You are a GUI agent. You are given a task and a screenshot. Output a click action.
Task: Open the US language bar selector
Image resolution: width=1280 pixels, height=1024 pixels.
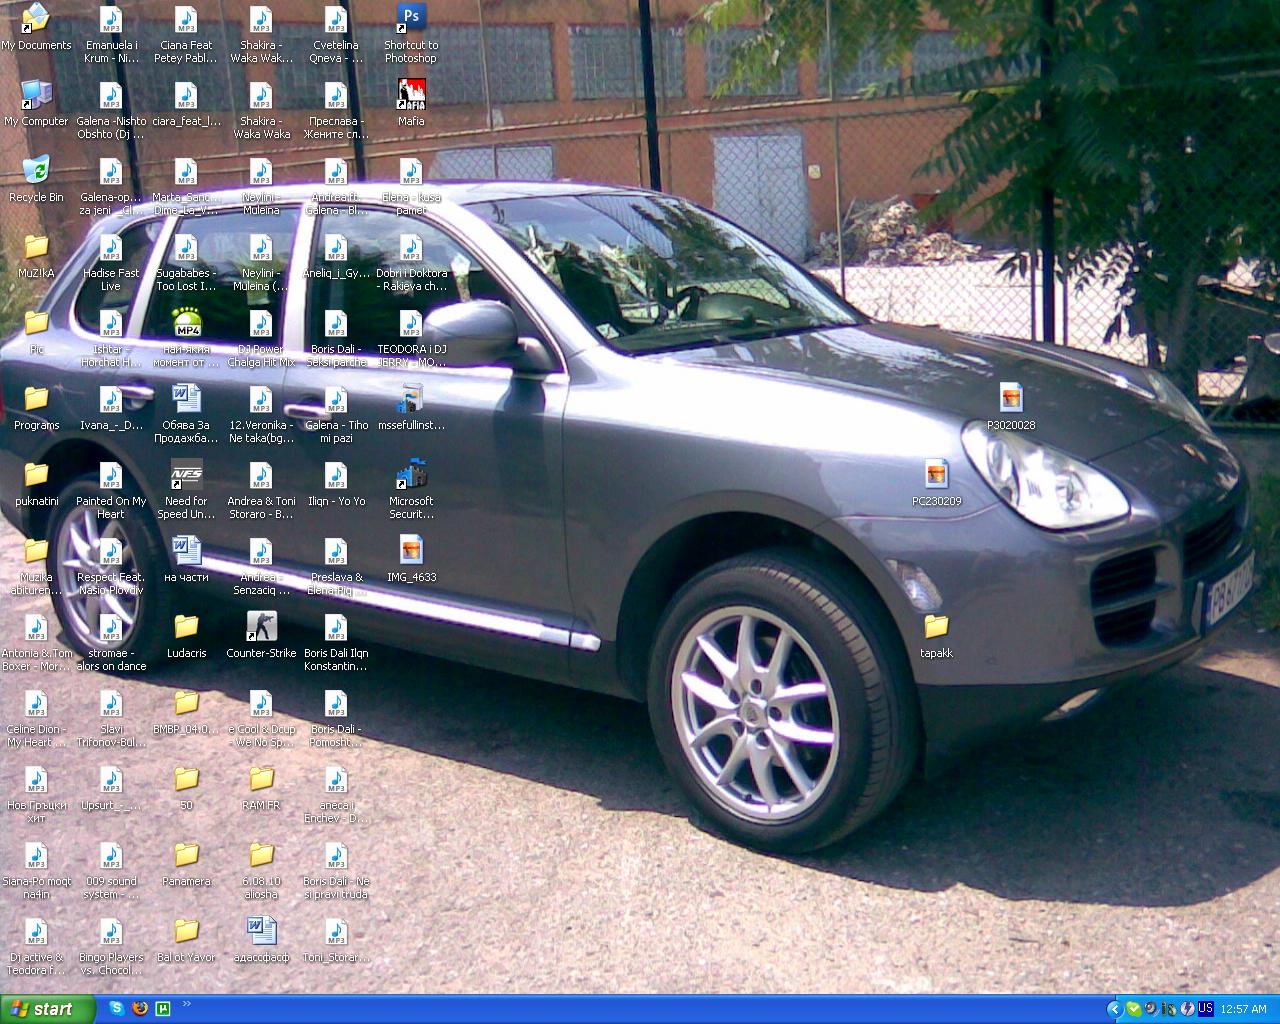pyautogui.click(x=1205, y=1009)
